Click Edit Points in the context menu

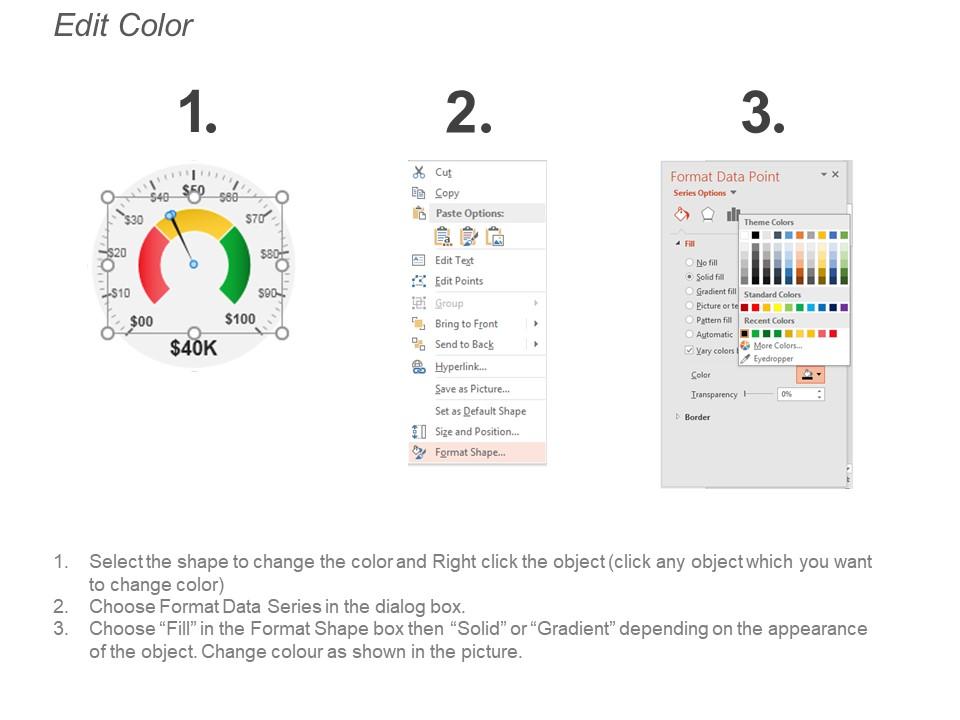click(x=460, y=282)
